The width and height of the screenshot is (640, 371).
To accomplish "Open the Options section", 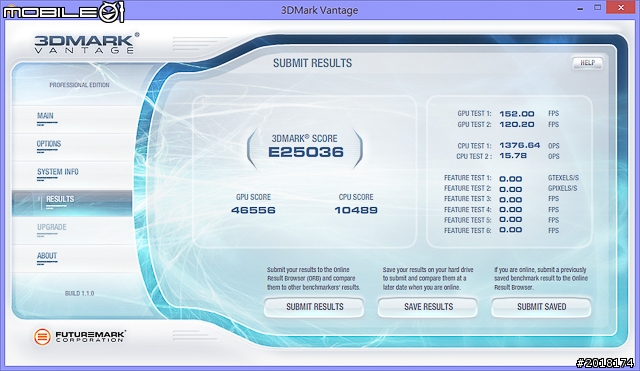I will coord(49,144).
